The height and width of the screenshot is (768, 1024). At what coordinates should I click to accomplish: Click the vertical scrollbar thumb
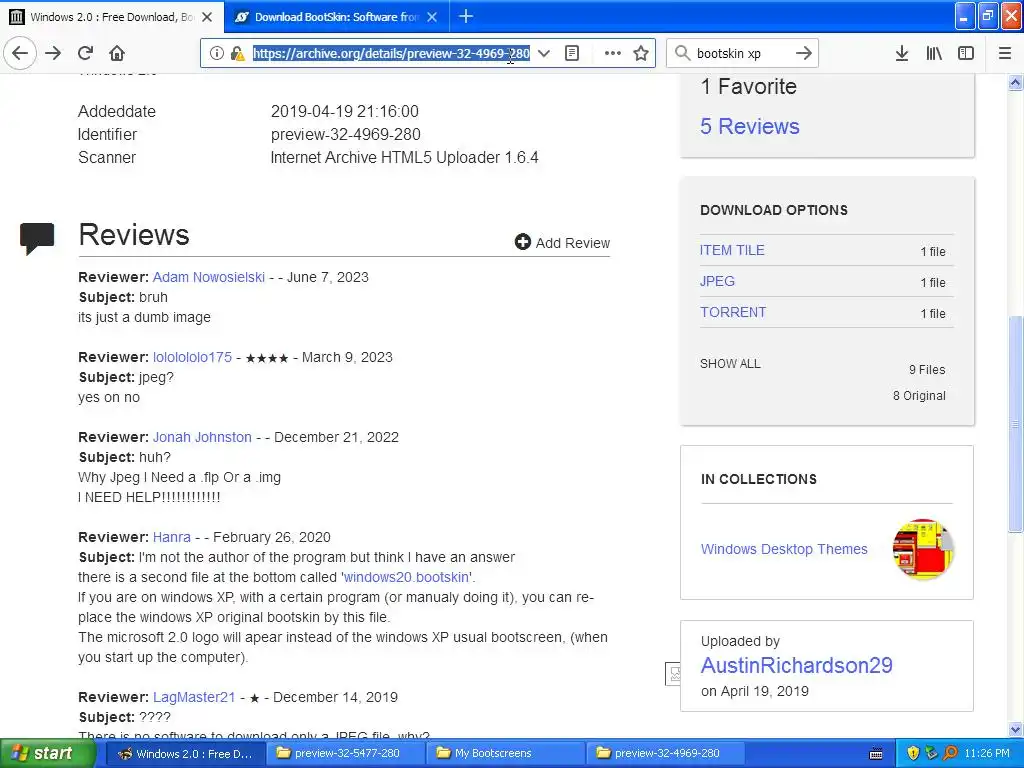[x=1015, y=424]
